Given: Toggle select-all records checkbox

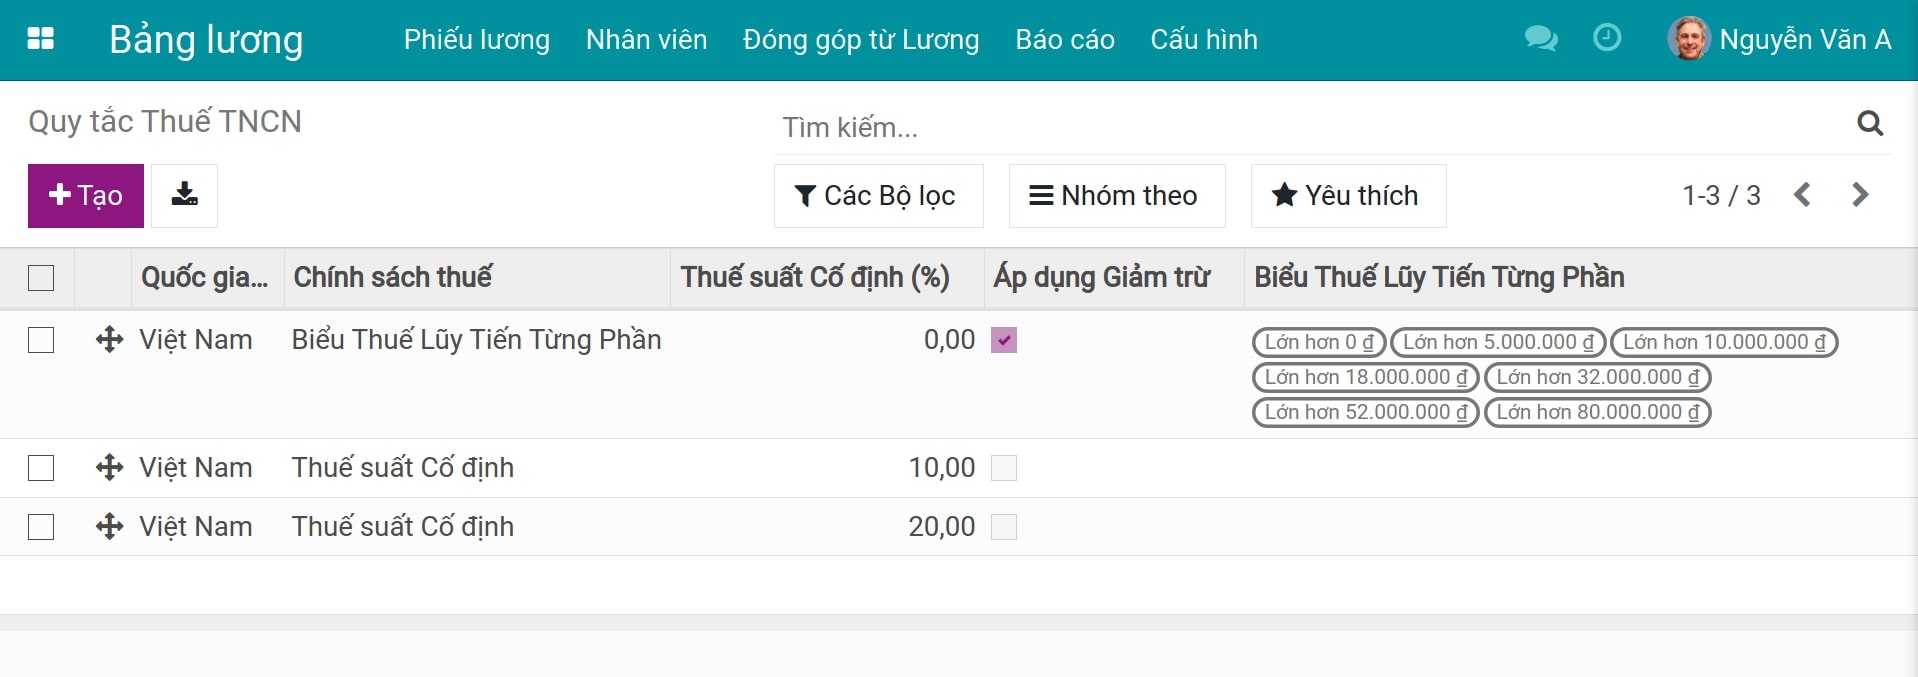Looking at the screenshot, I should [x=40, y=278].
